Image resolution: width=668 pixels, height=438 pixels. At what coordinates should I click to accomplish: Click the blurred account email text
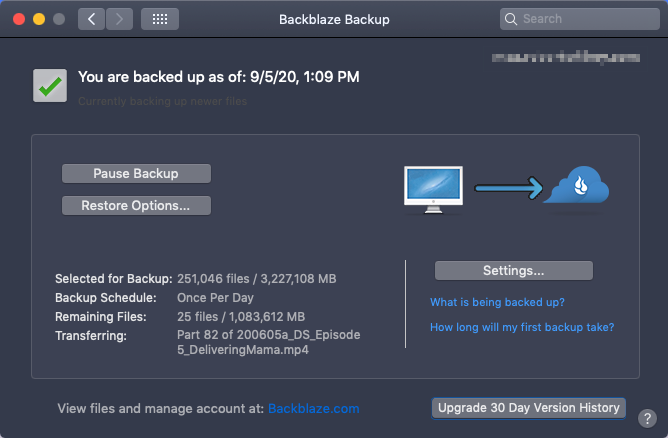click(566, 58)
